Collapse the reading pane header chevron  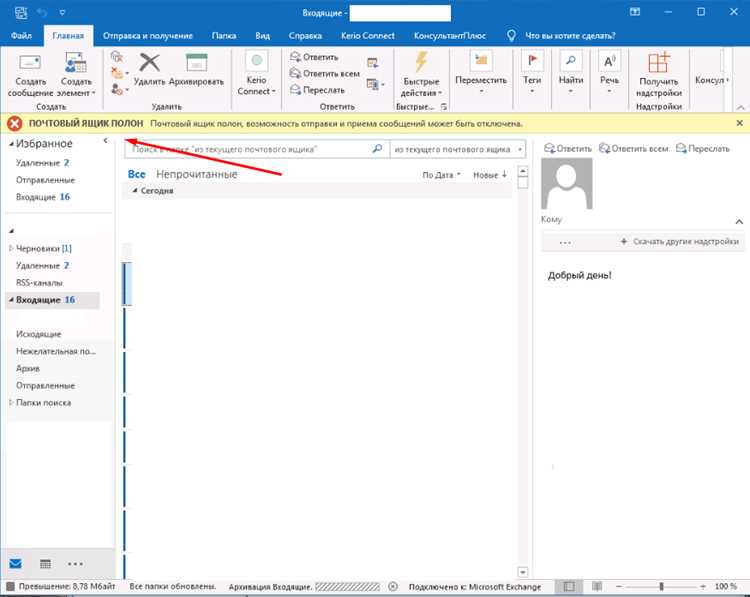point(739,221)
